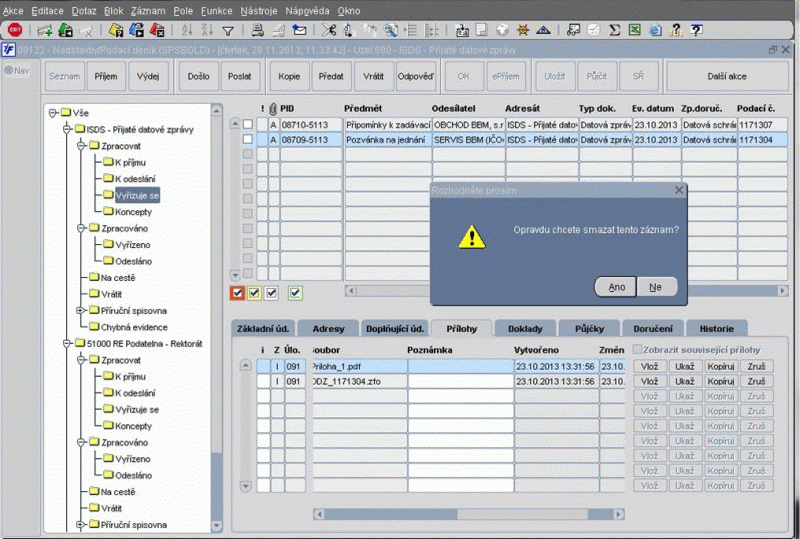The width and height of the screenshot is (800, 539).
Task: Open the Nástroje menu
Action: coord(259,9)
